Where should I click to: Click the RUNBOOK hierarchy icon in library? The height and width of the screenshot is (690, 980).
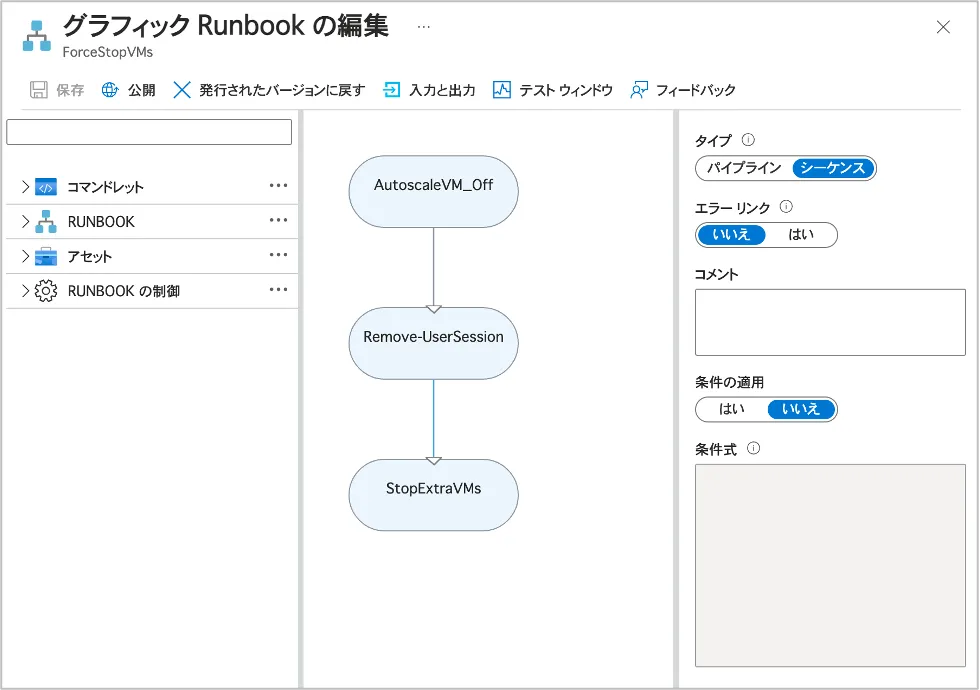click(46, 222)
